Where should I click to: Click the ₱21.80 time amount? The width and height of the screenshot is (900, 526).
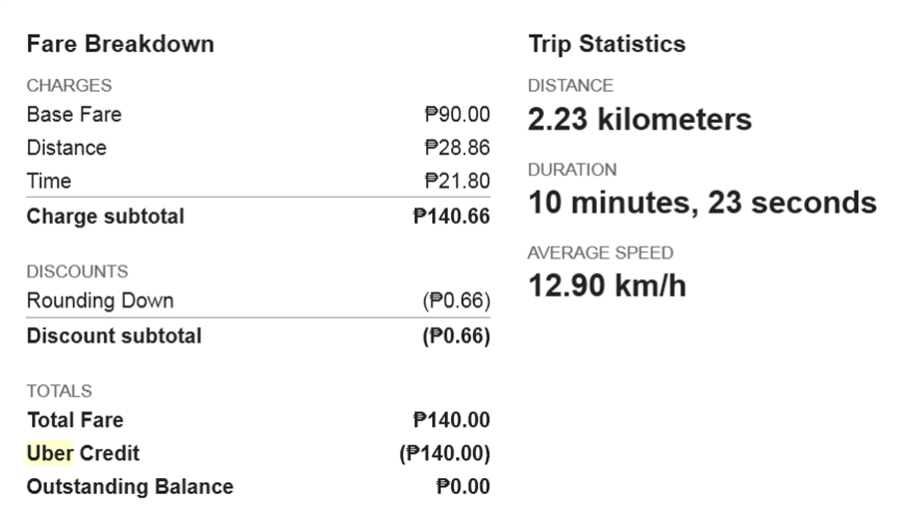click(457, 181)
